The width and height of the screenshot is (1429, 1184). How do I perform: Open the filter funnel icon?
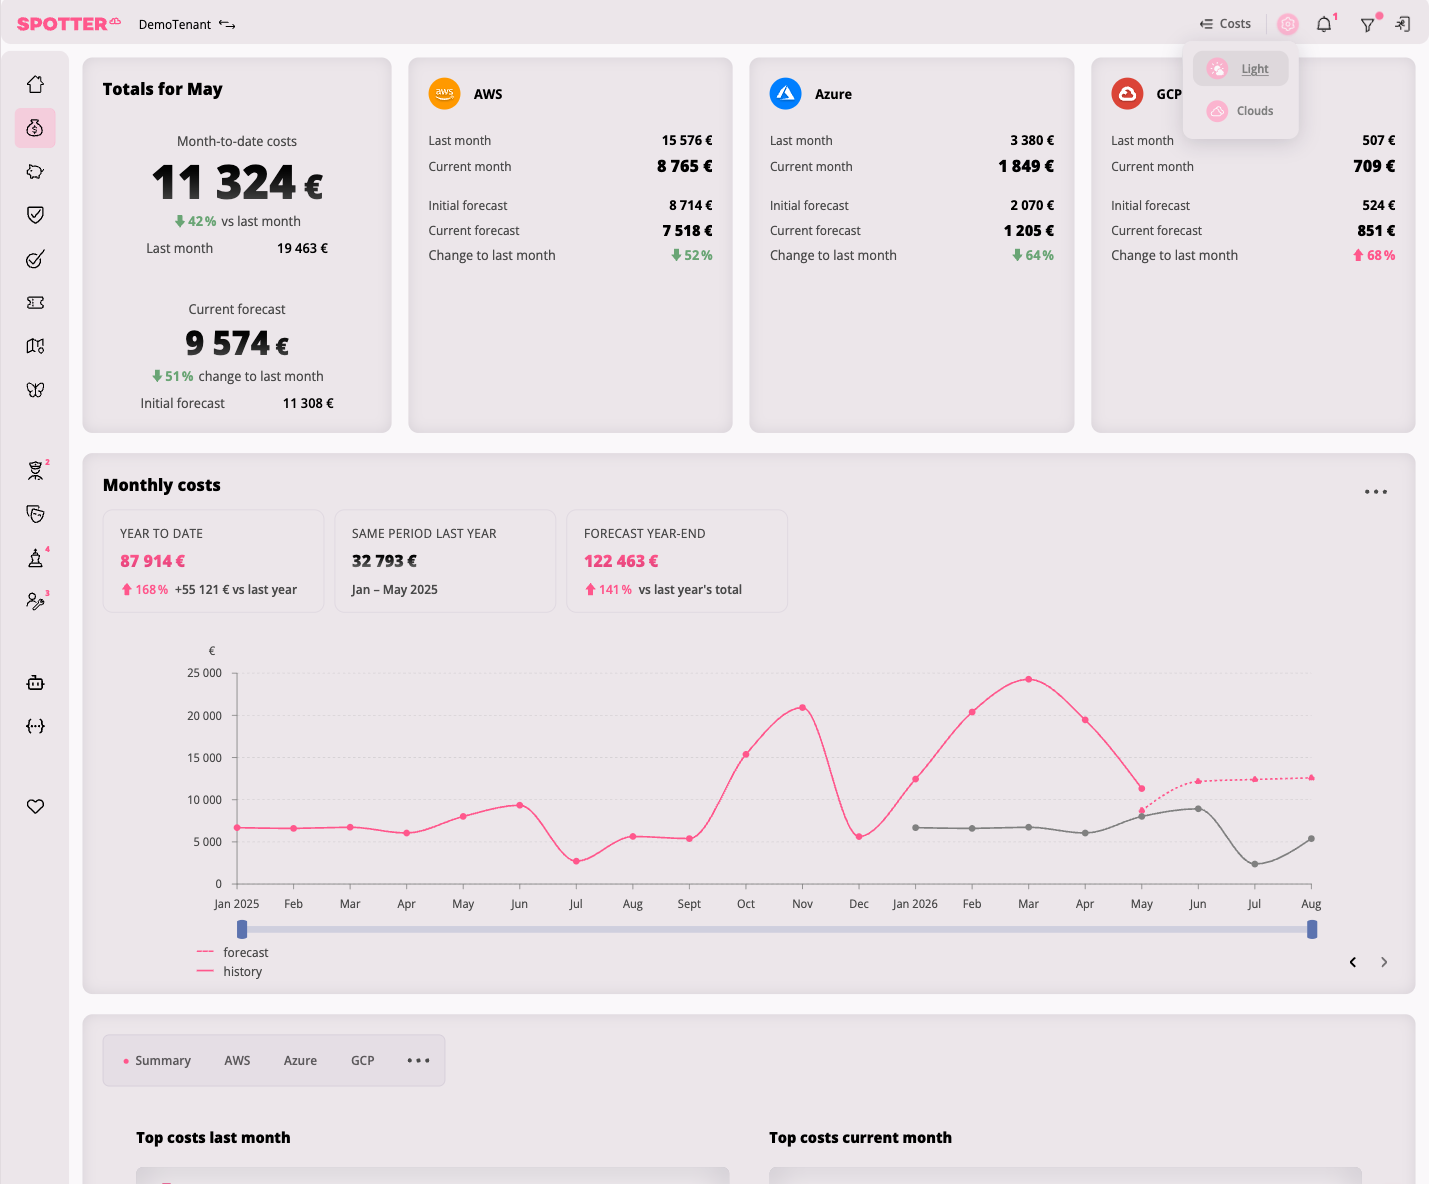(x=1367, y=24)
